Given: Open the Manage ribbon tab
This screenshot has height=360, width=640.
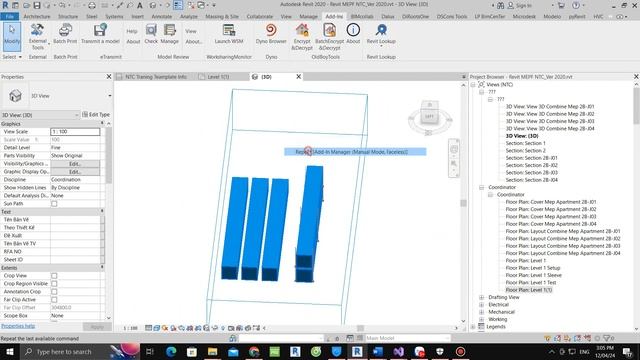Looking at the screenshot, I should pyautogui.click(x=308, y=16).
